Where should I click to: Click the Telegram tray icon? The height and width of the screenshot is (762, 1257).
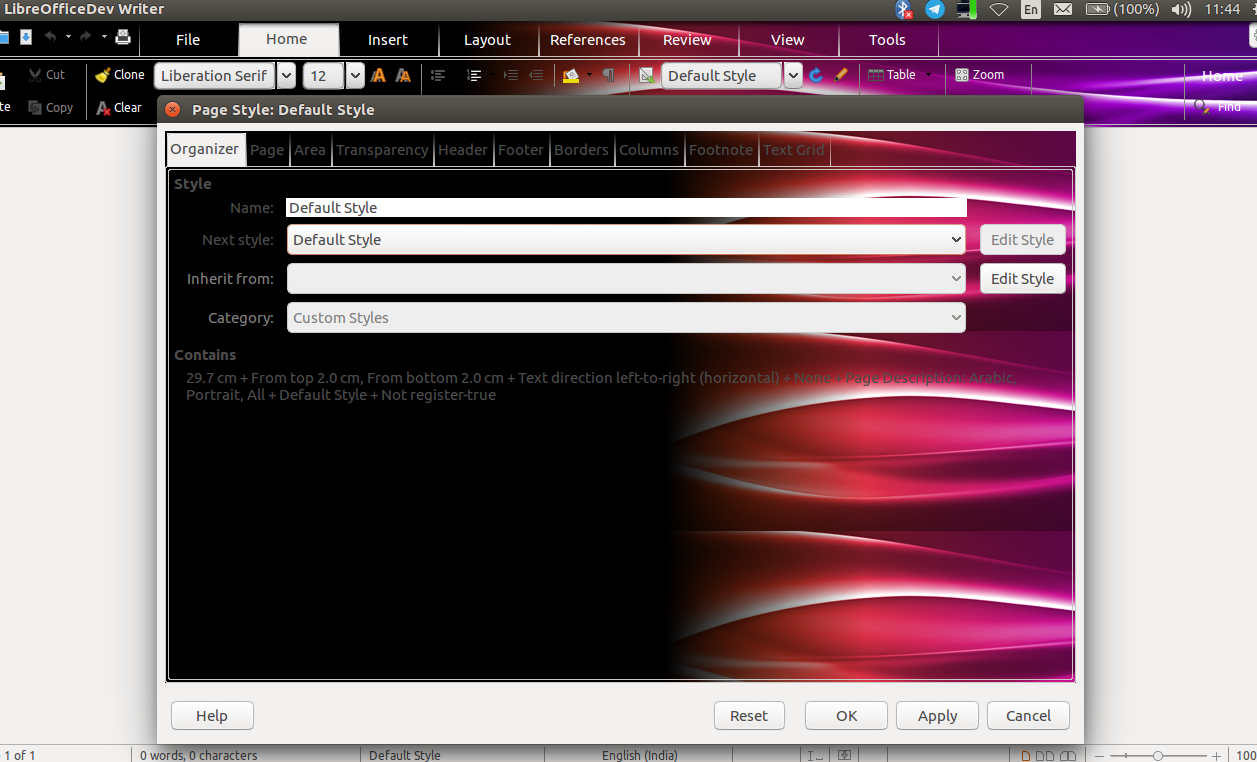[x=935, y=9]
